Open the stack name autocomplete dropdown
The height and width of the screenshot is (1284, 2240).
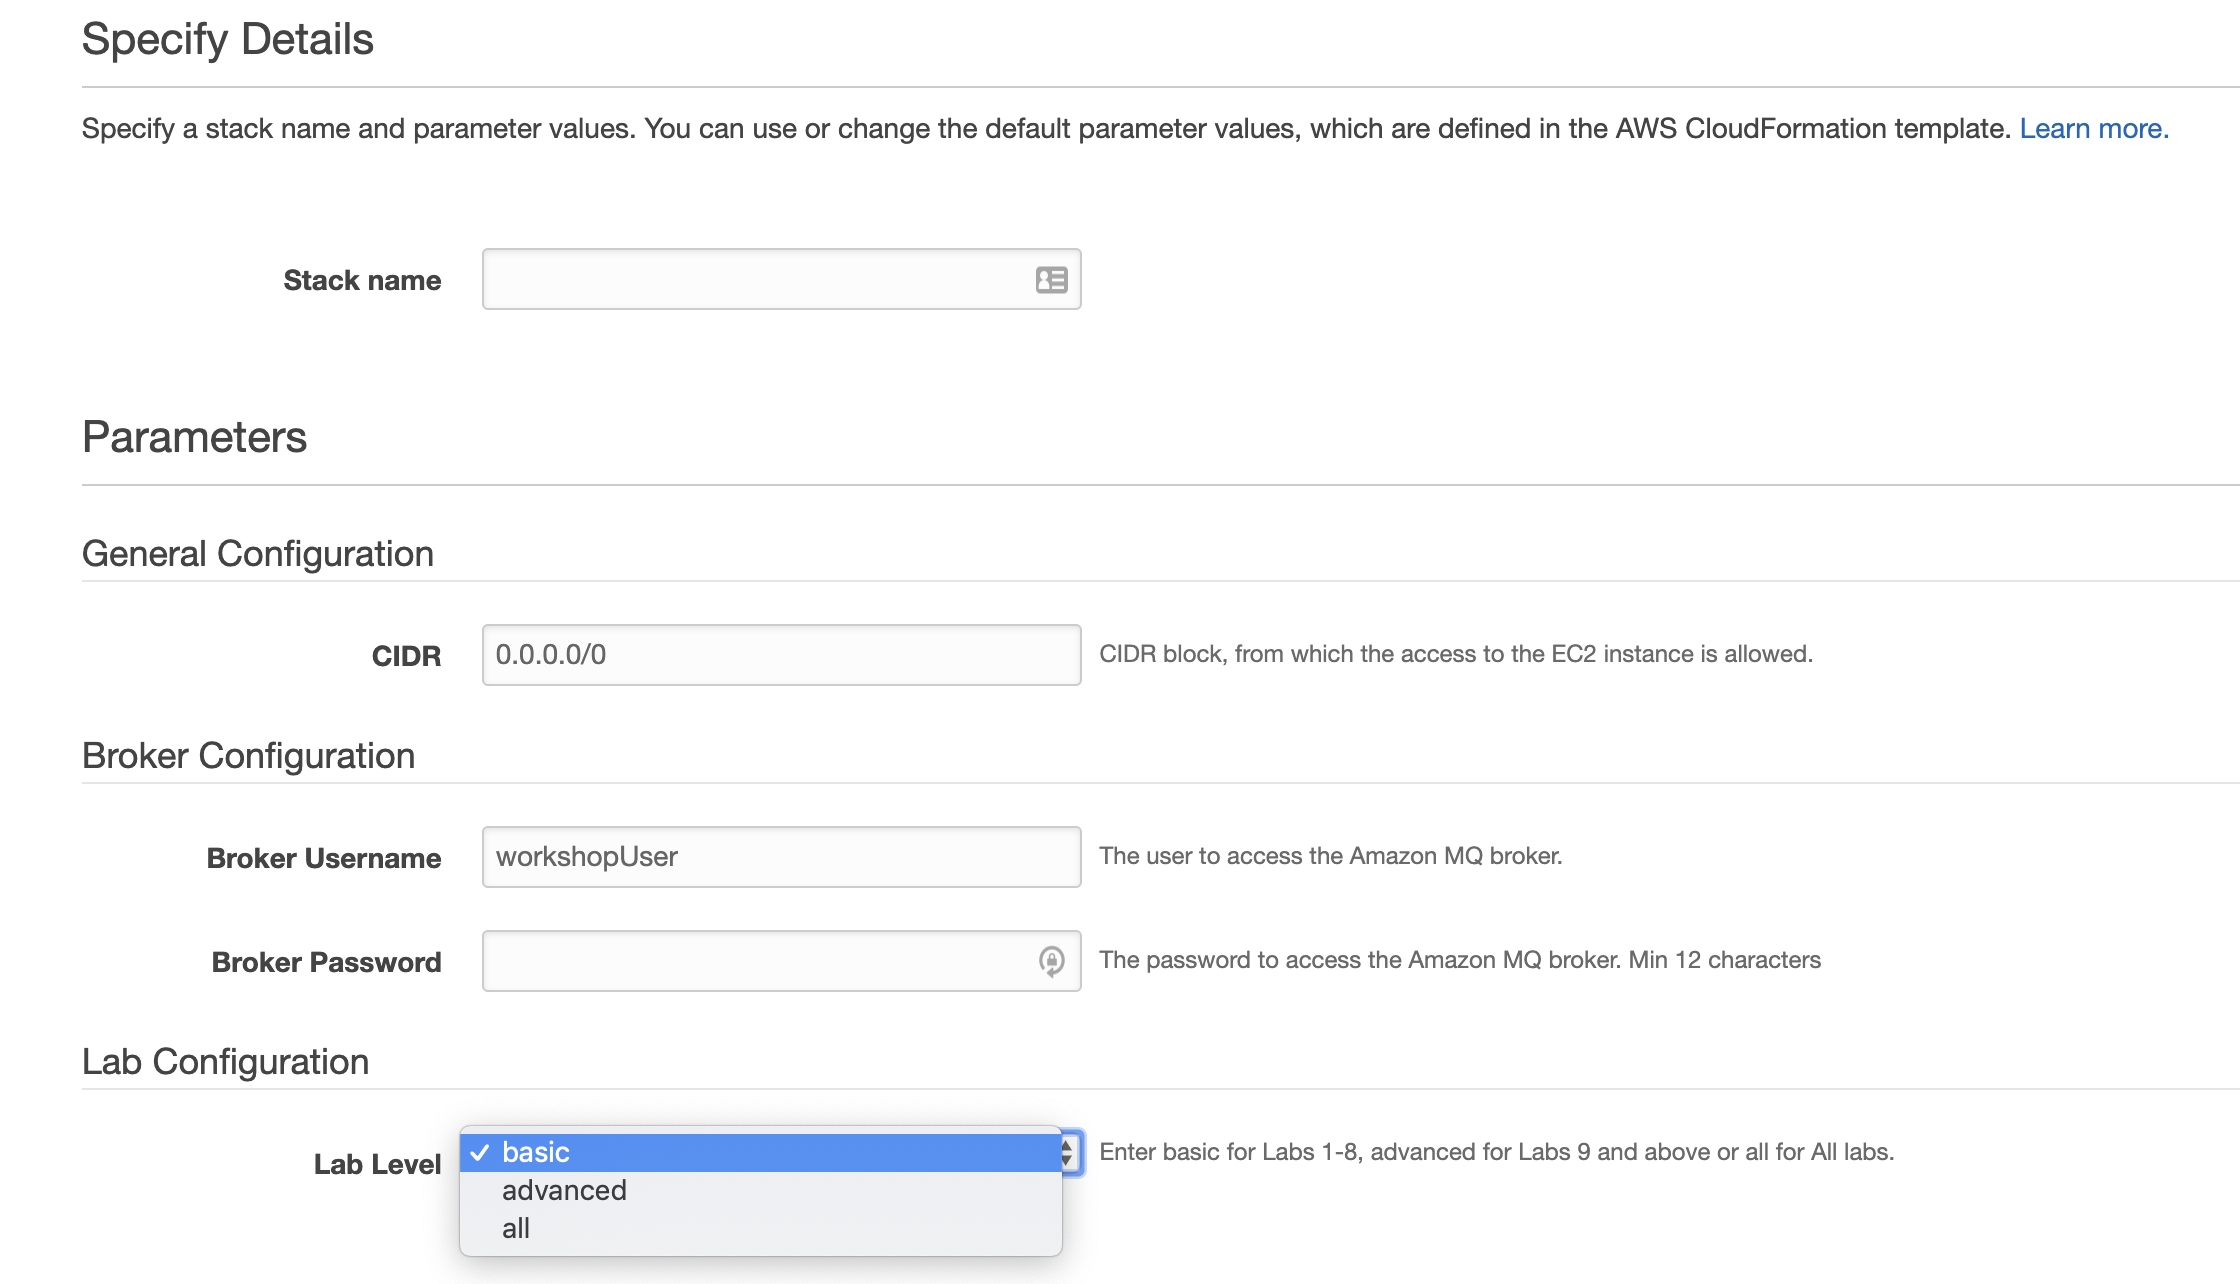[x=1051, y=280]
